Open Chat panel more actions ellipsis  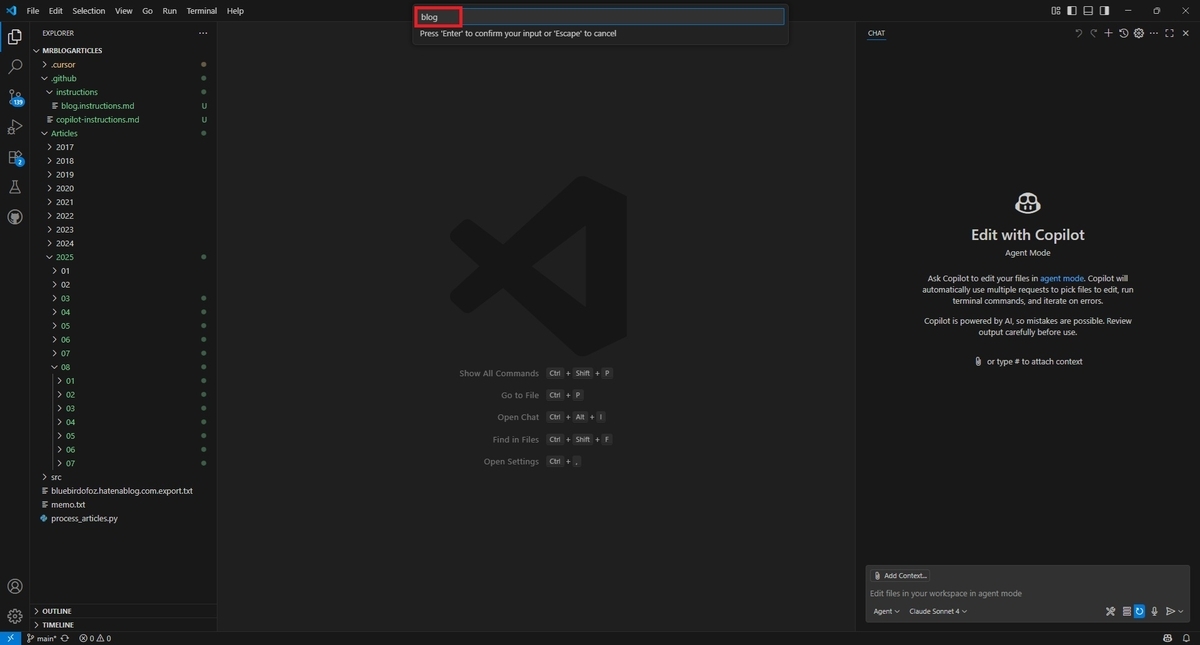point(1154,33)
